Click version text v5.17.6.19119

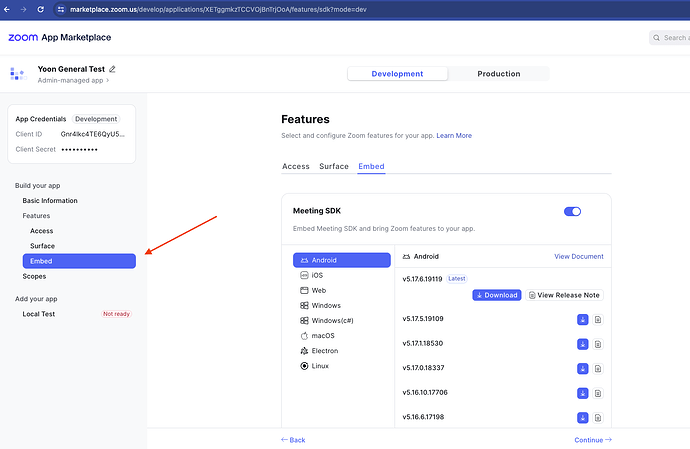422,279
